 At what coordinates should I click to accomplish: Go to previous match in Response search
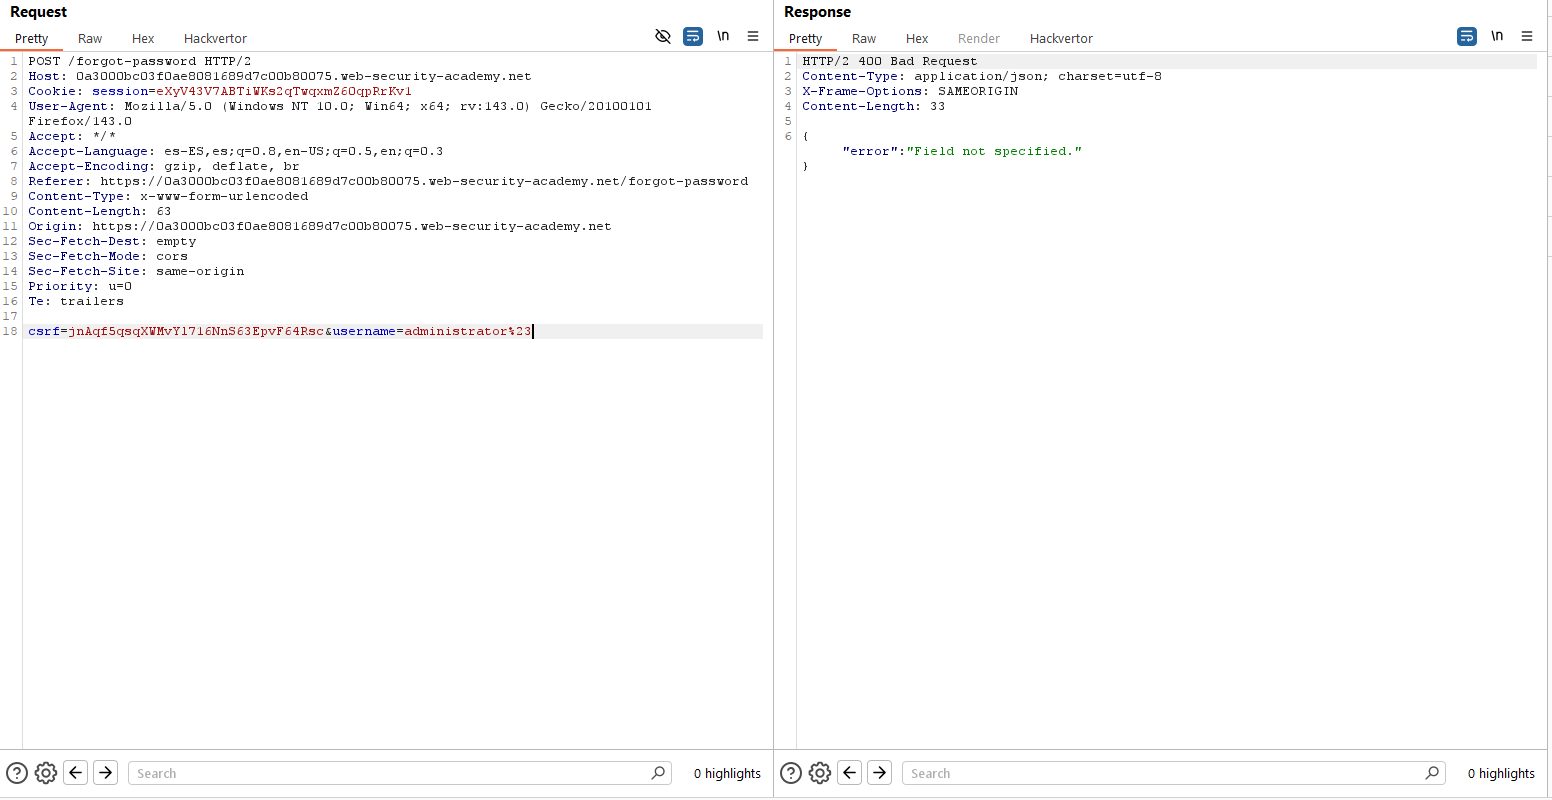pos(849,773)
